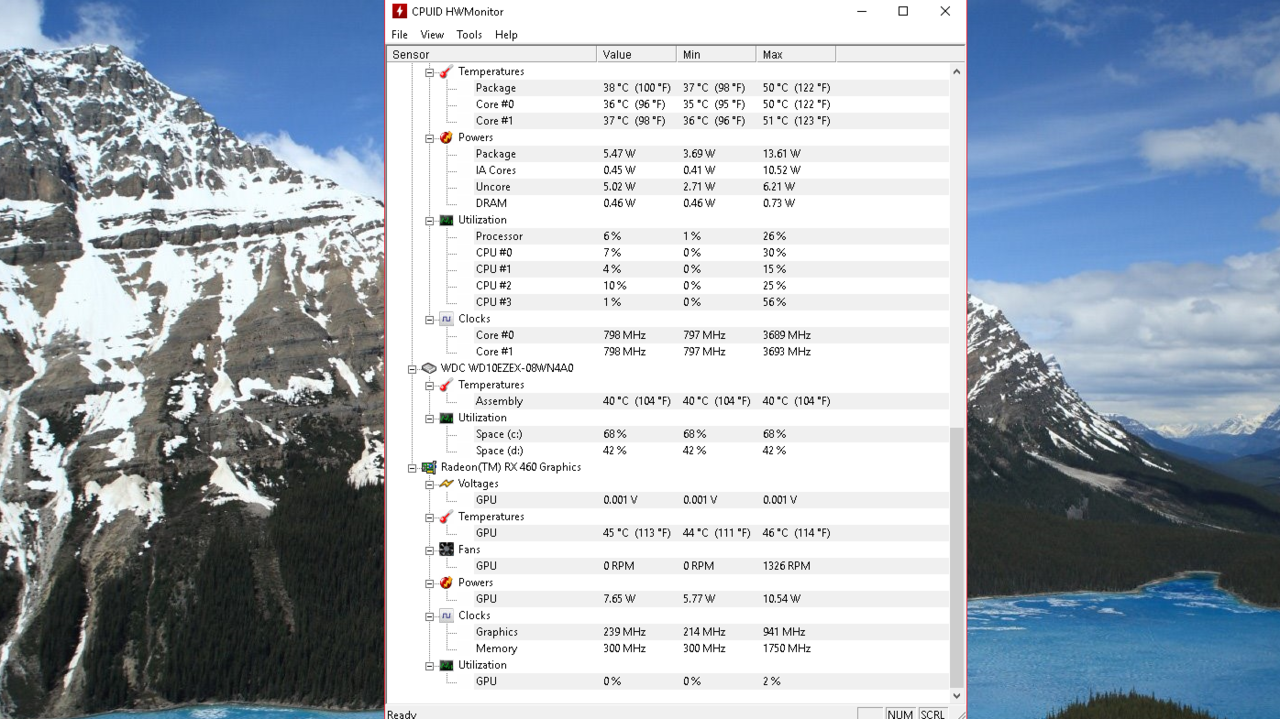The image size is (1280, 719).
Task: Click the thermometer icon of Temperatures above Assembly
Action: (446, 384)
